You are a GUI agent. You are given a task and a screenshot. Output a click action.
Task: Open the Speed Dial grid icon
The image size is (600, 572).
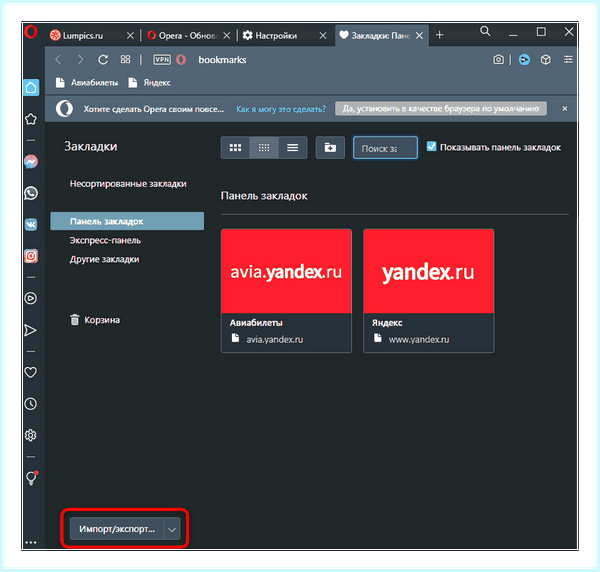pyautogui.click(x=126, y=59)
